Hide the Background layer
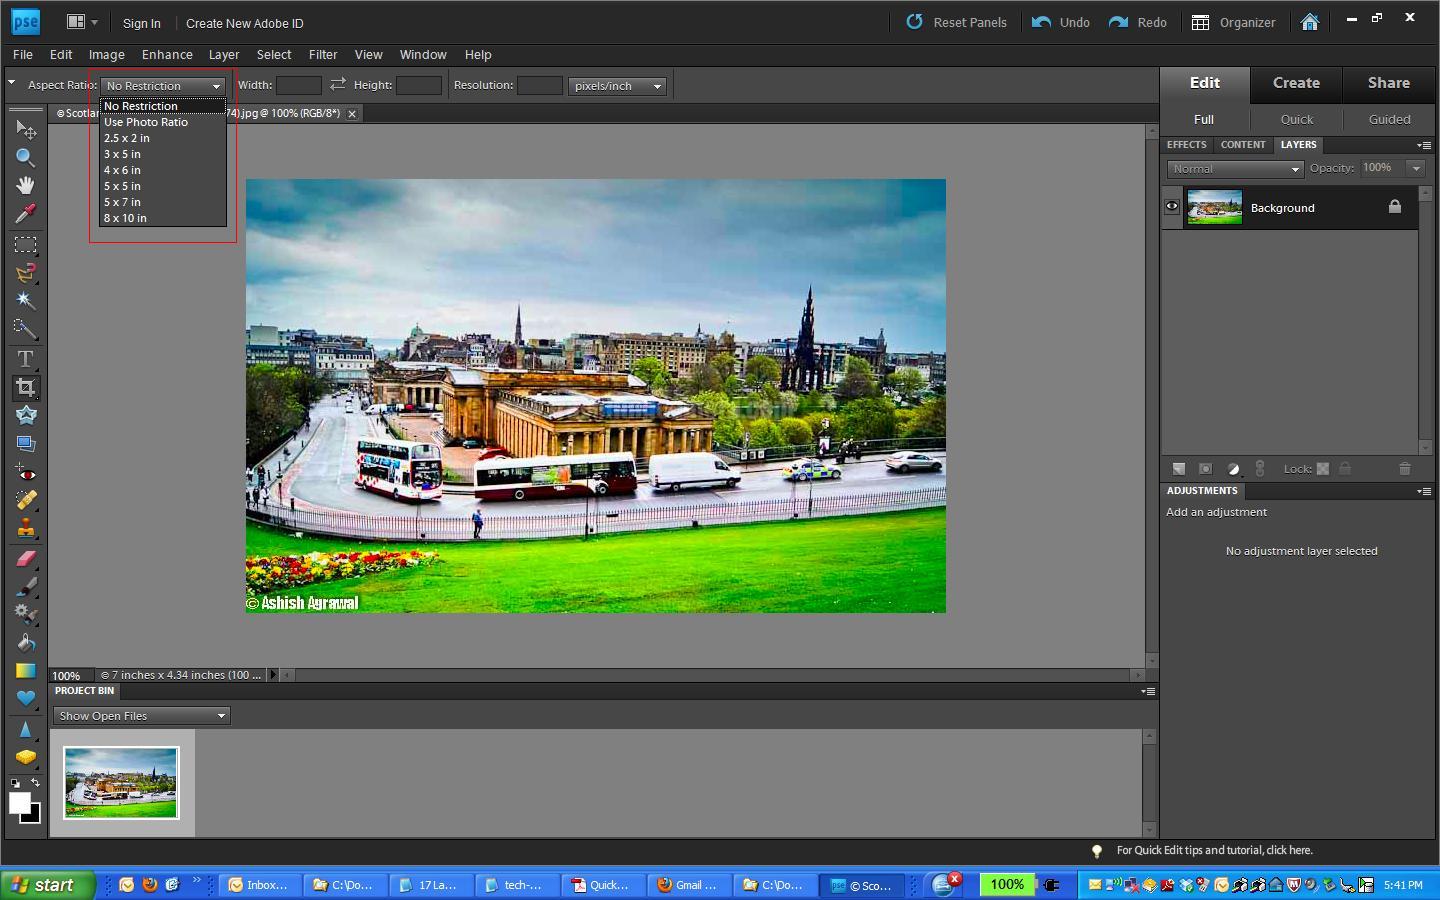The width and height of the screenshot is (1440, 900). click(1171, 206)
